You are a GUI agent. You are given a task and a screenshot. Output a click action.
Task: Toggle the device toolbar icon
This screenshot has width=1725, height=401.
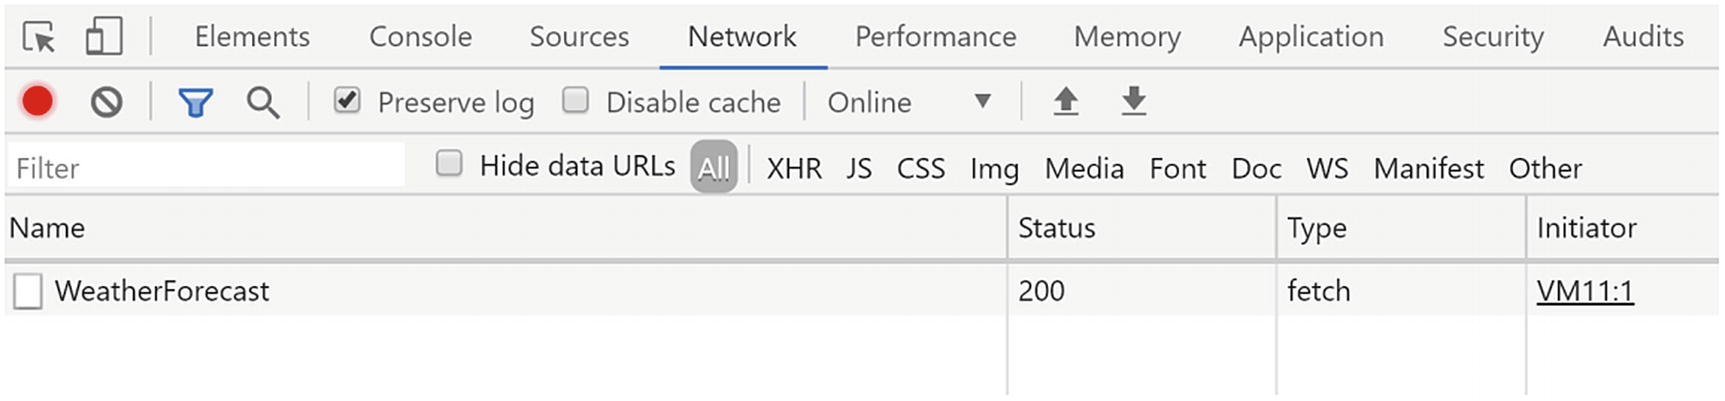104,37
